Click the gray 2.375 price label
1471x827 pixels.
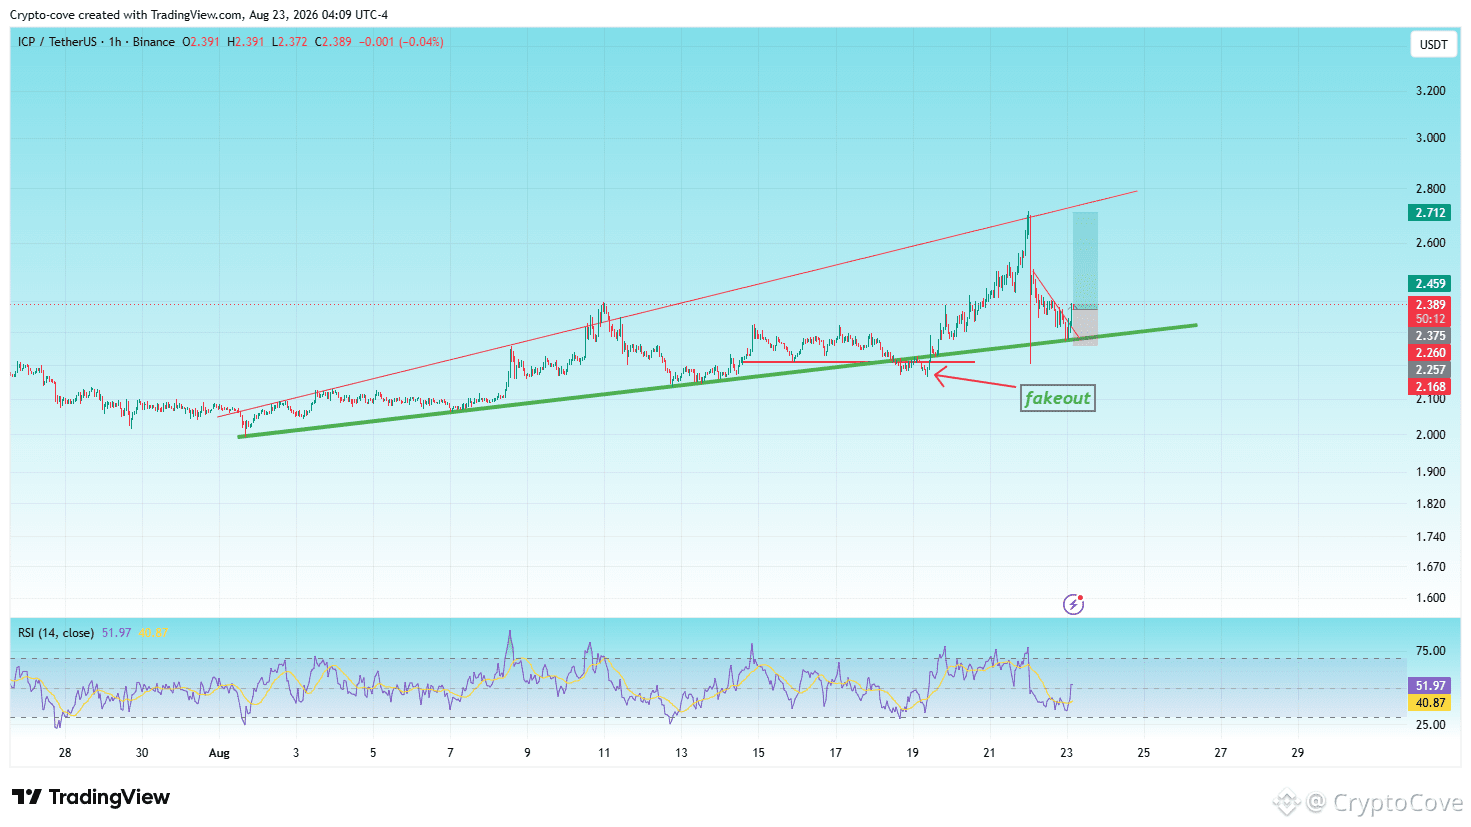tap(1430, 336)
